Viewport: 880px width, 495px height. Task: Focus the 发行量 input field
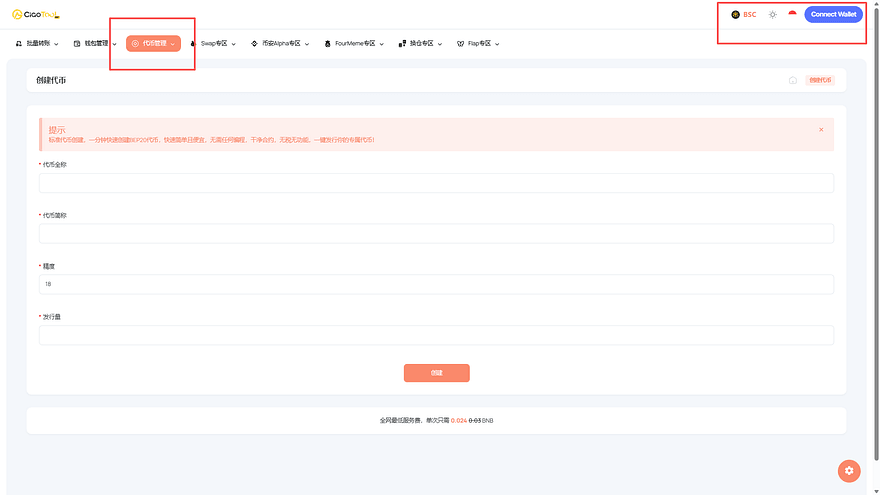pos(436,335)
